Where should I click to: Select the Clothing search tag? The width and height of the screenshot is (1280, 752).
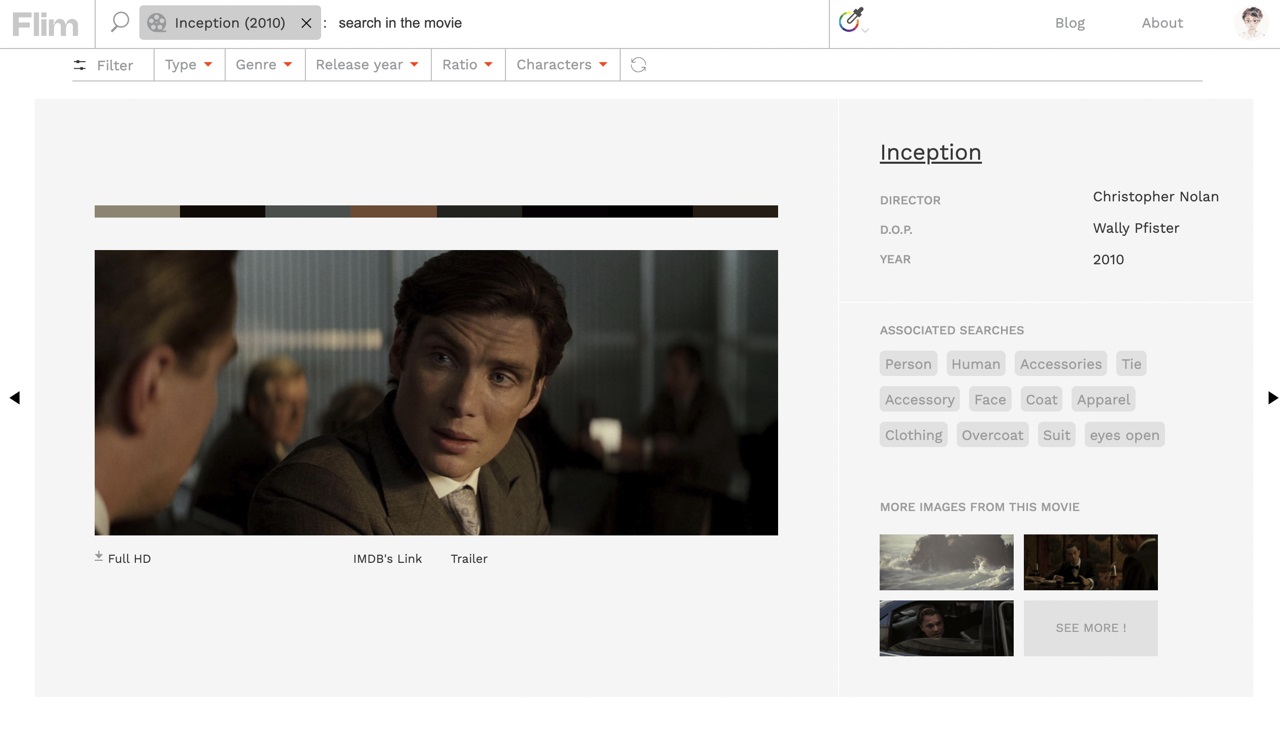point(914,435)
